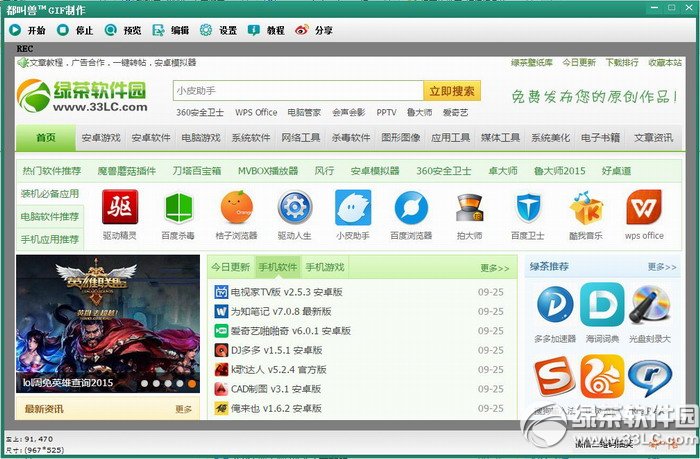Open 多多加速器 recommended icon
Image resolution: width=700 pixels, height=459 pixels.
coord(555,305)
